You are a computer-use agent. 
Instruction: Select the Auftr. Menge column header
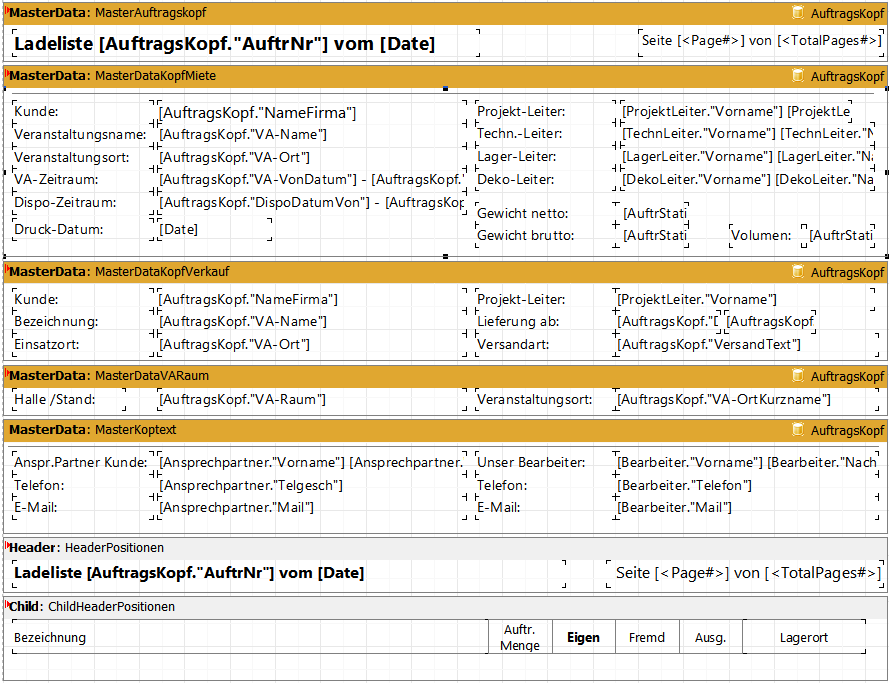pos(520,638)
